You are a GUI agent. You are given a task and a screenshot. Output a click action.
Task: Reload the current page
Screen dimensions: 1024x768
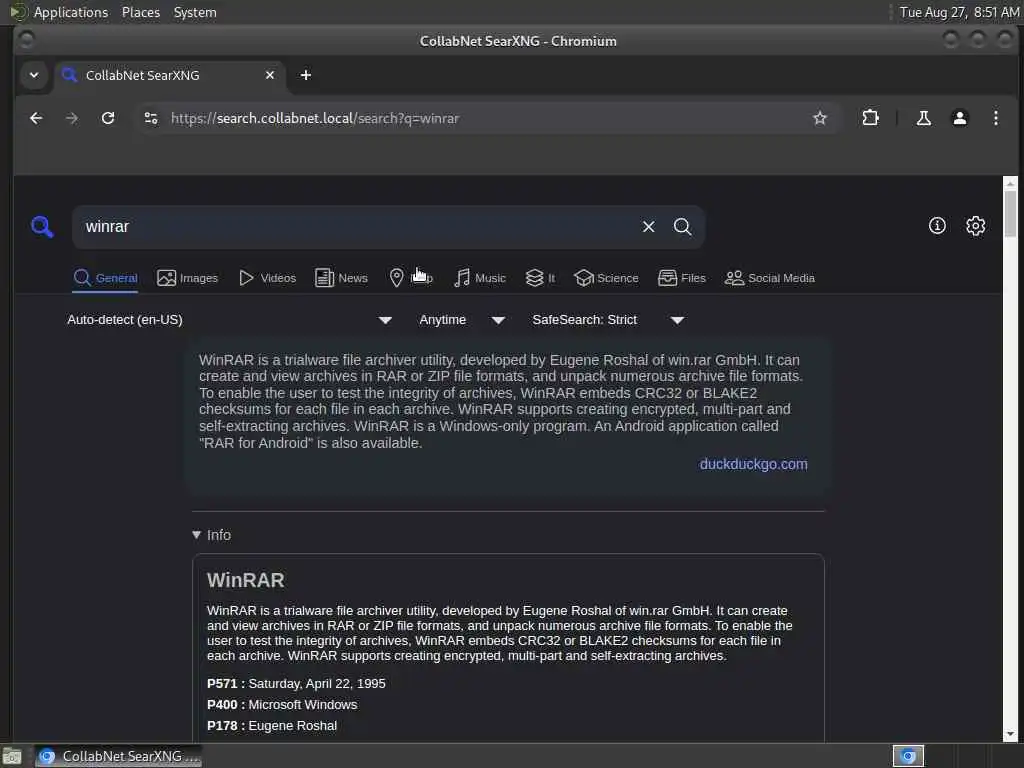coord(108,118)
